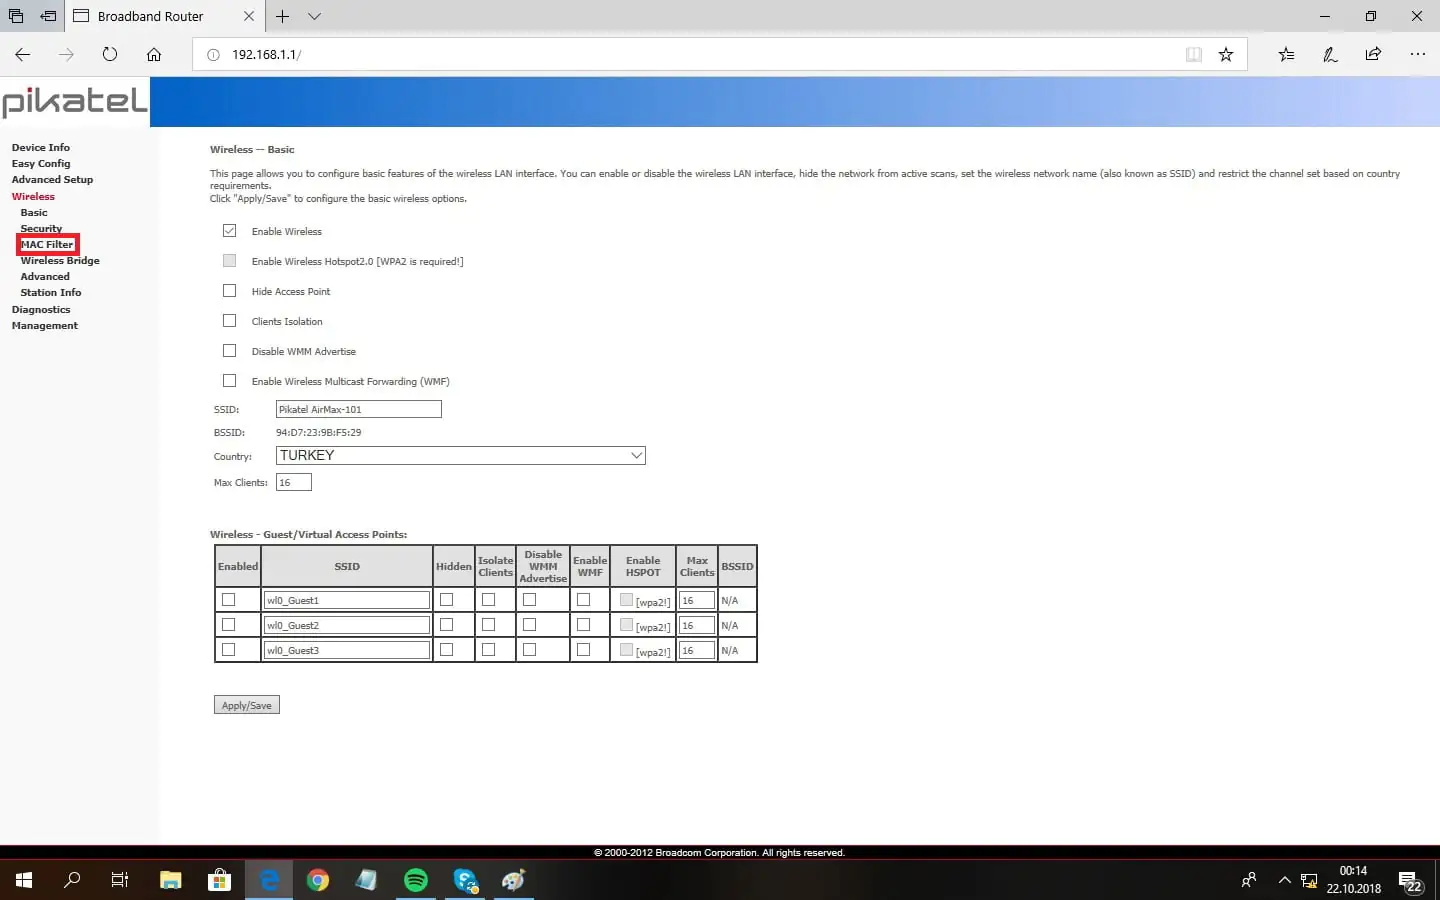Open Windows taskbar search
The height and width of the screenshot is (900, 1440).
click(x=72, y=880)
